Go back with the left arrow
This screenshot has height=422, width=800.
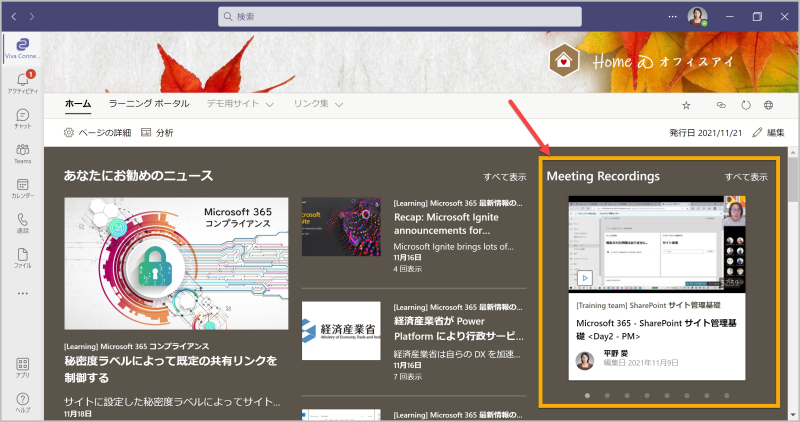pos(14,16)
